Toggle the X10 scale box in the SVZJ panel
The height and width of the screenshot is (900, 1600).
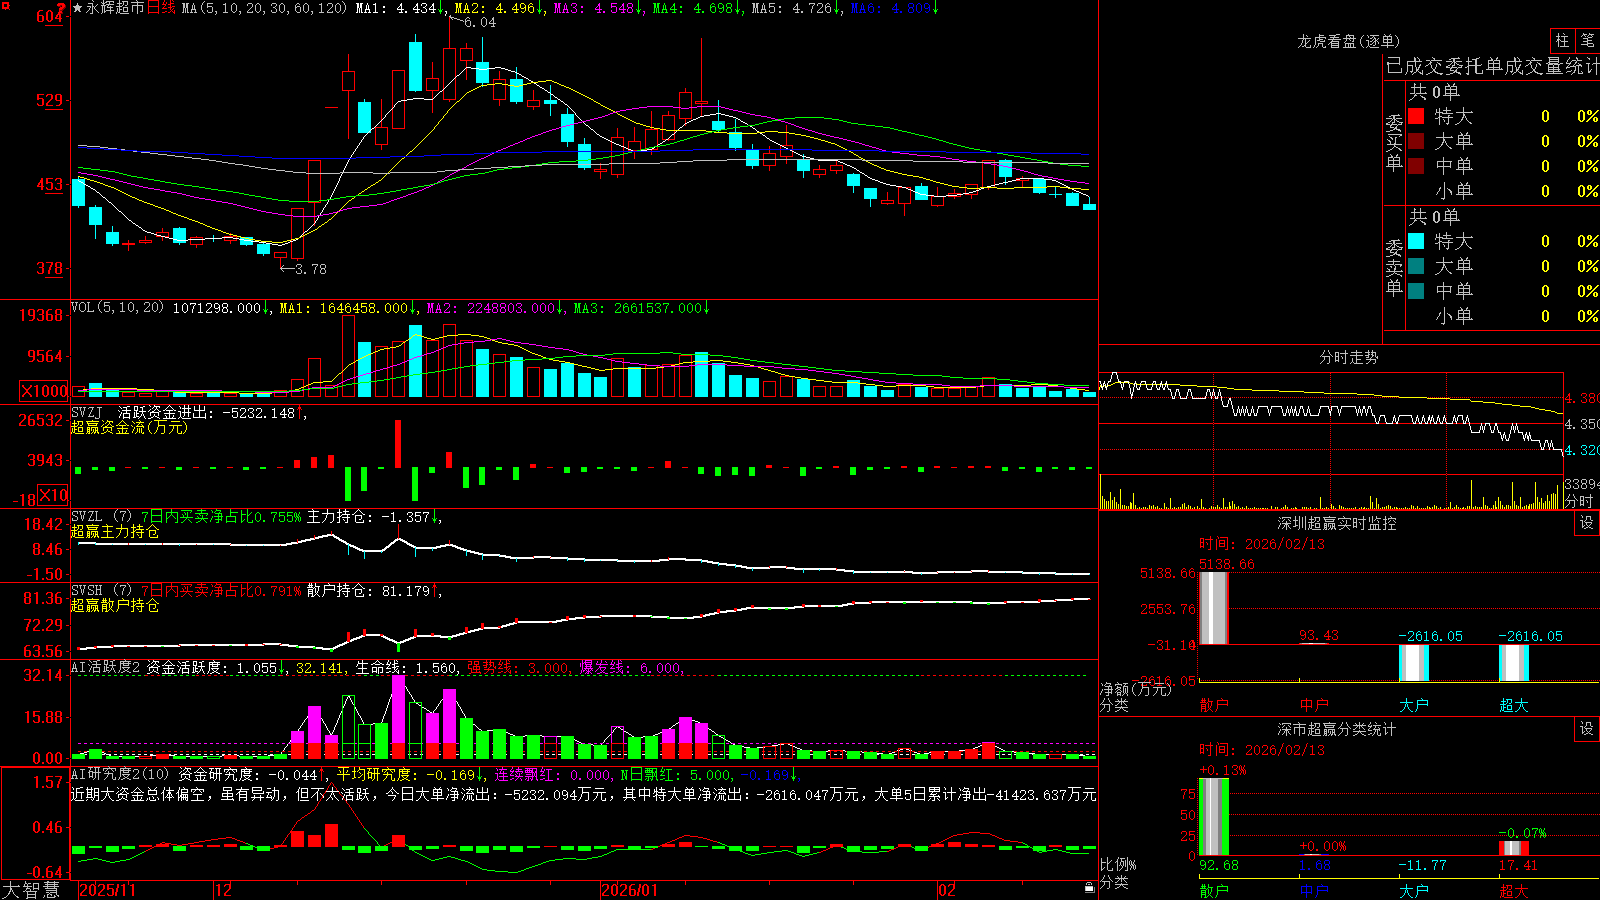coord(53,495)
